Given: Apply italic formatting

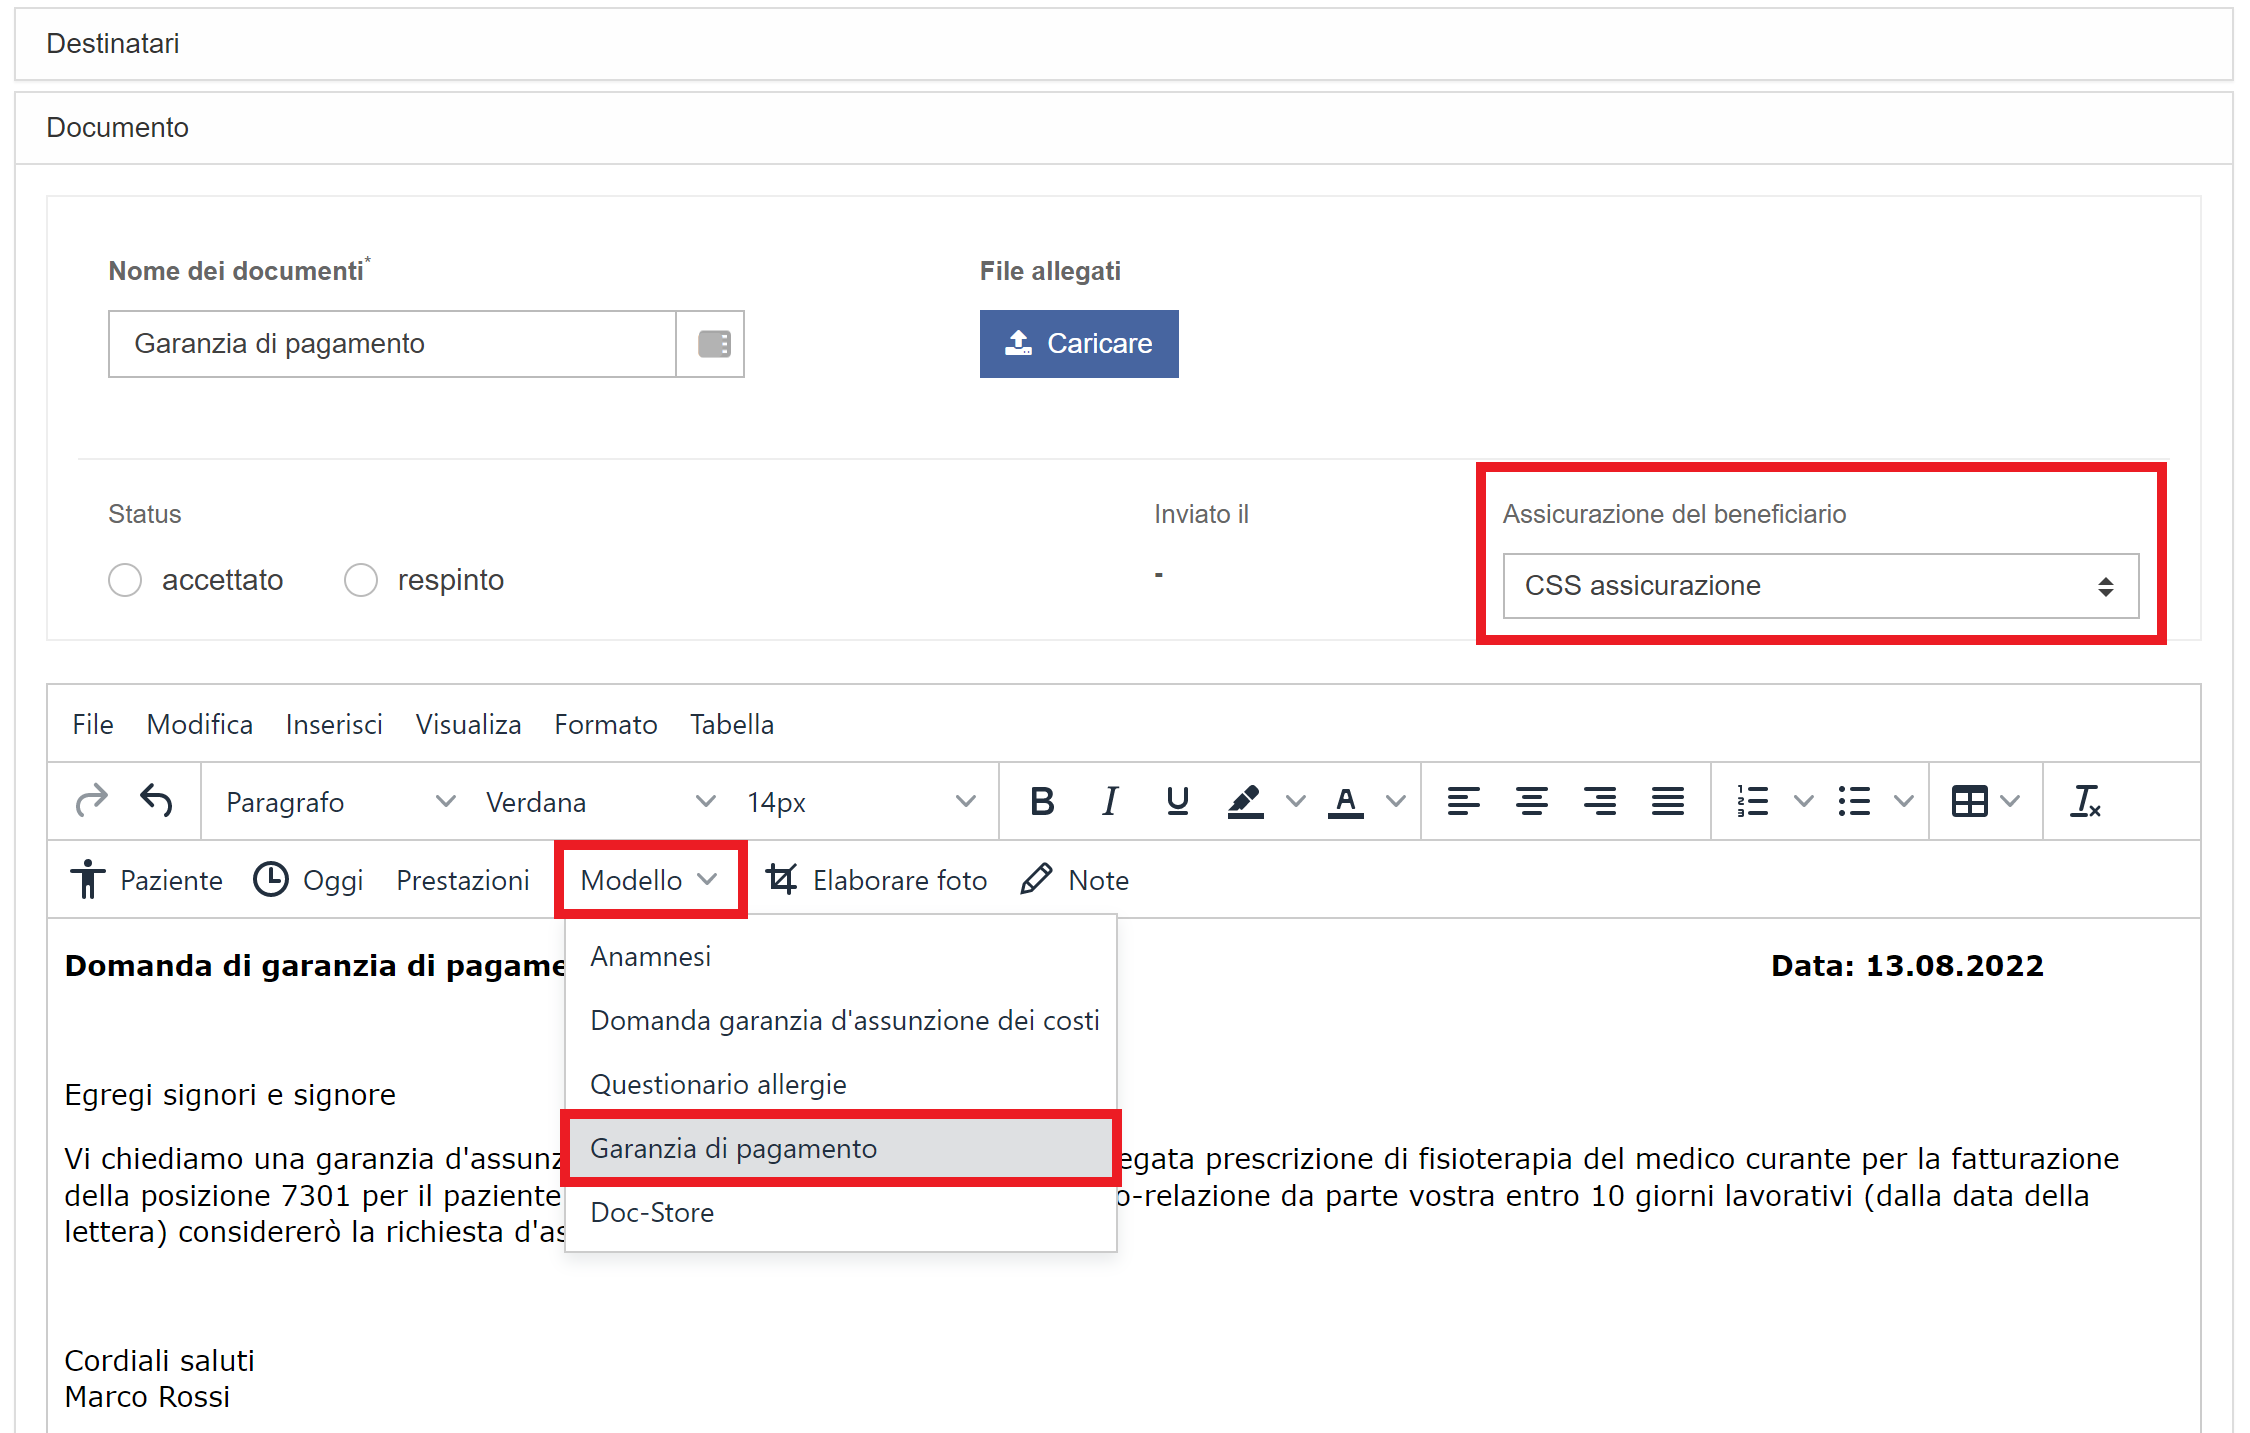Looking at the screenshot, I should tap(1109, 800).
